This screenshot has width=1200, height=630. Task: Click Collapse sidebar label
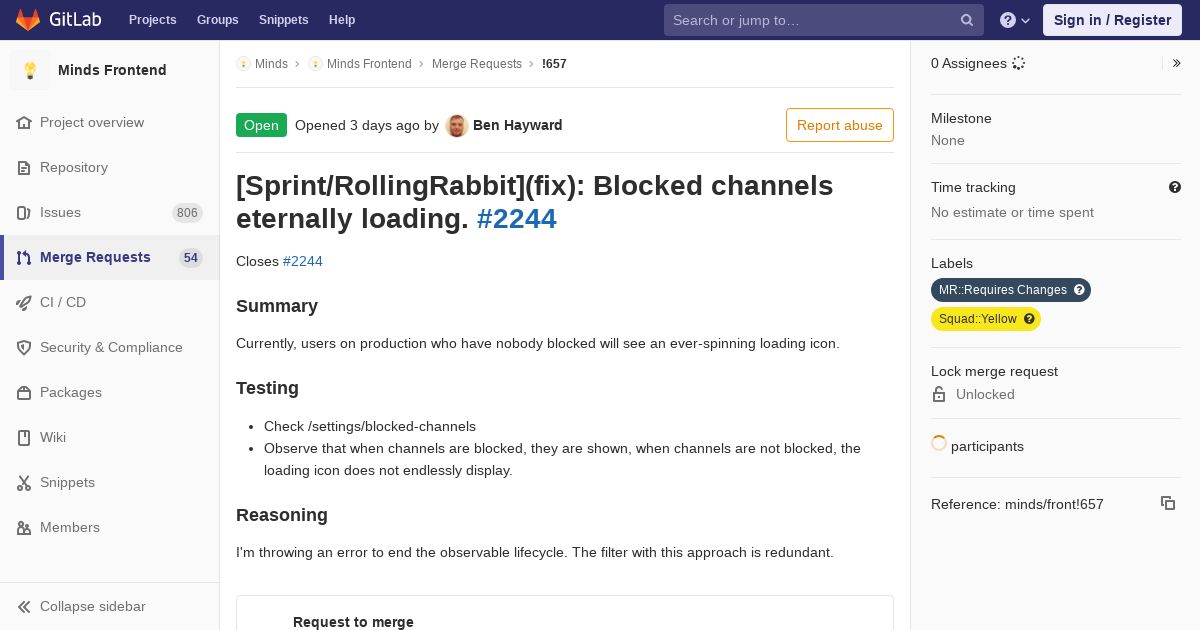point(93,606)
